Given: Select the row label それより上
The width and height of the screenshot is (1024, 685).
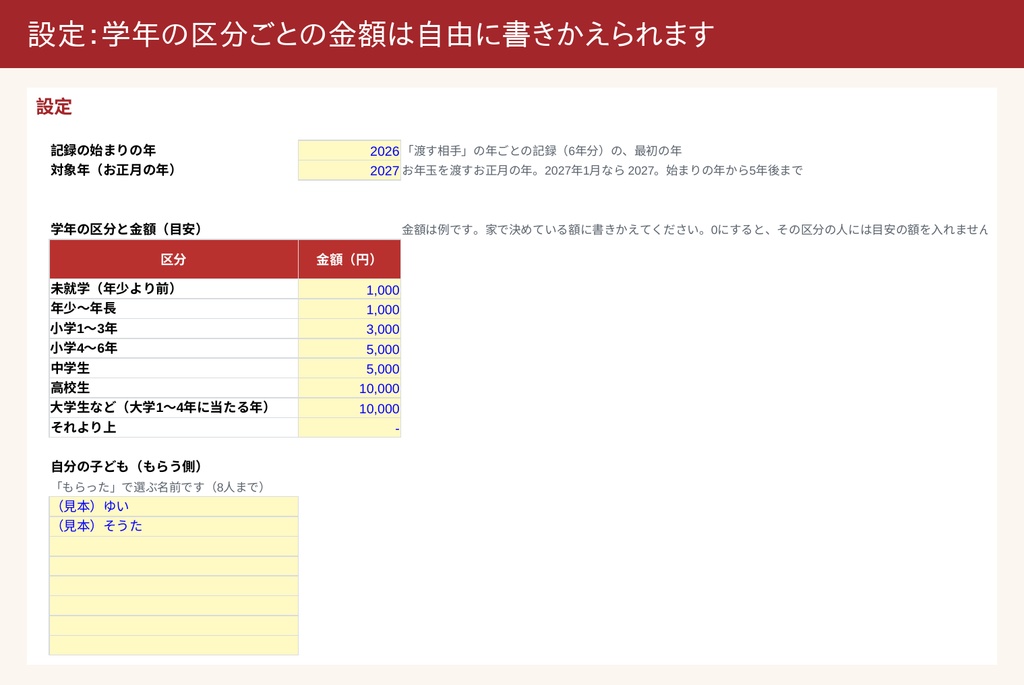Looking at the screenshot, I should coord(84,428).
